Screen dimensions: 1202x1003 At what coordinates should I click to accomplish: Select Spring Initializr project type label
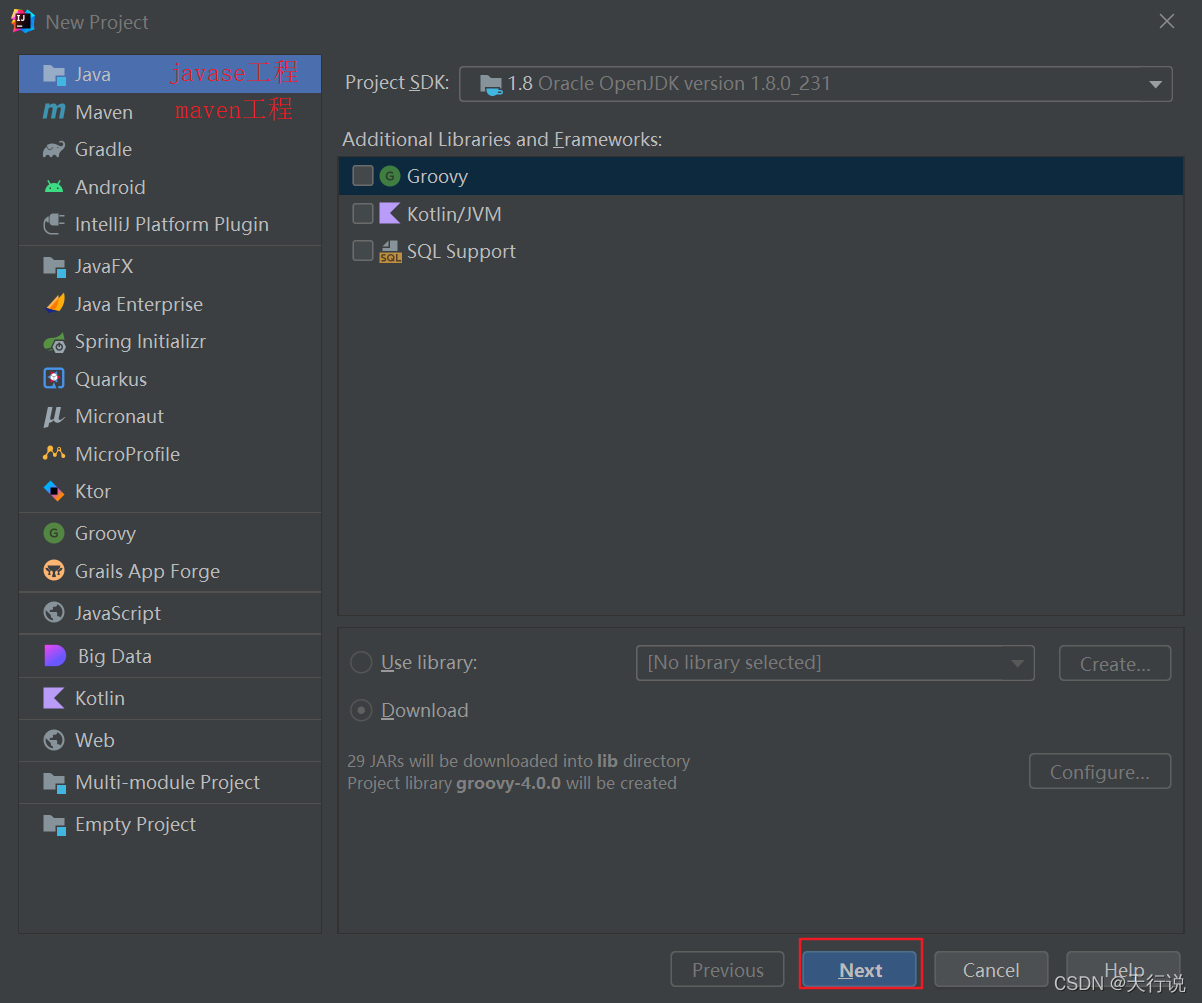140,341
